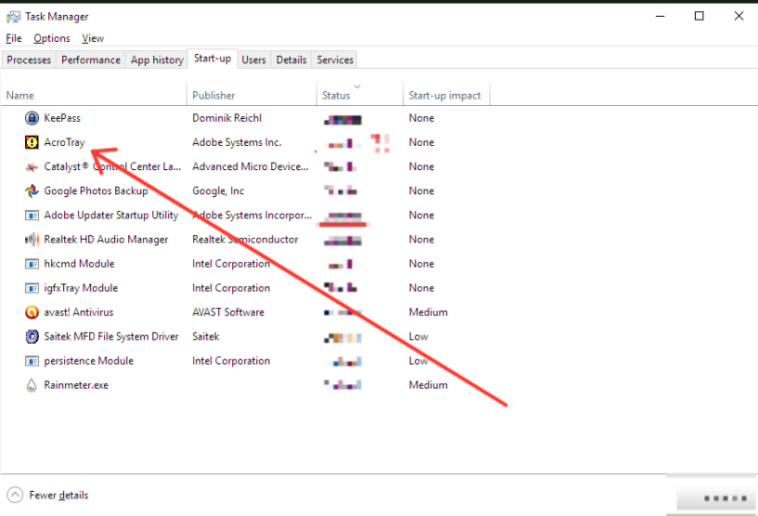Screen dimensions: 758x516
Task: Open the Options menu
Action: coord(51,38)
